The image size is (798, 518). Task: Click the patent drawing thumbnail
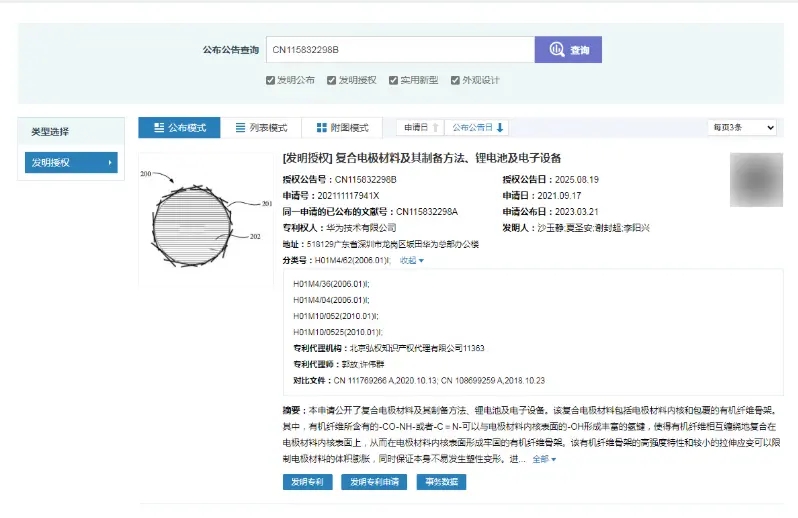tap(206, 220)
